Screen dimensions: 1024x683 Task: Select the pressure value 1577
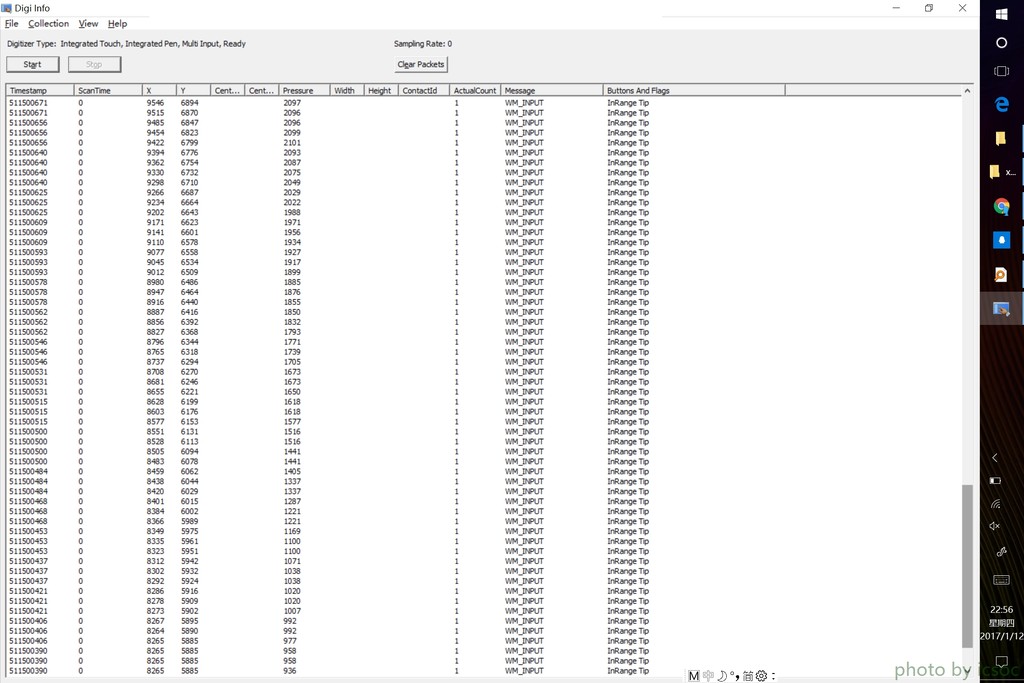292,421
